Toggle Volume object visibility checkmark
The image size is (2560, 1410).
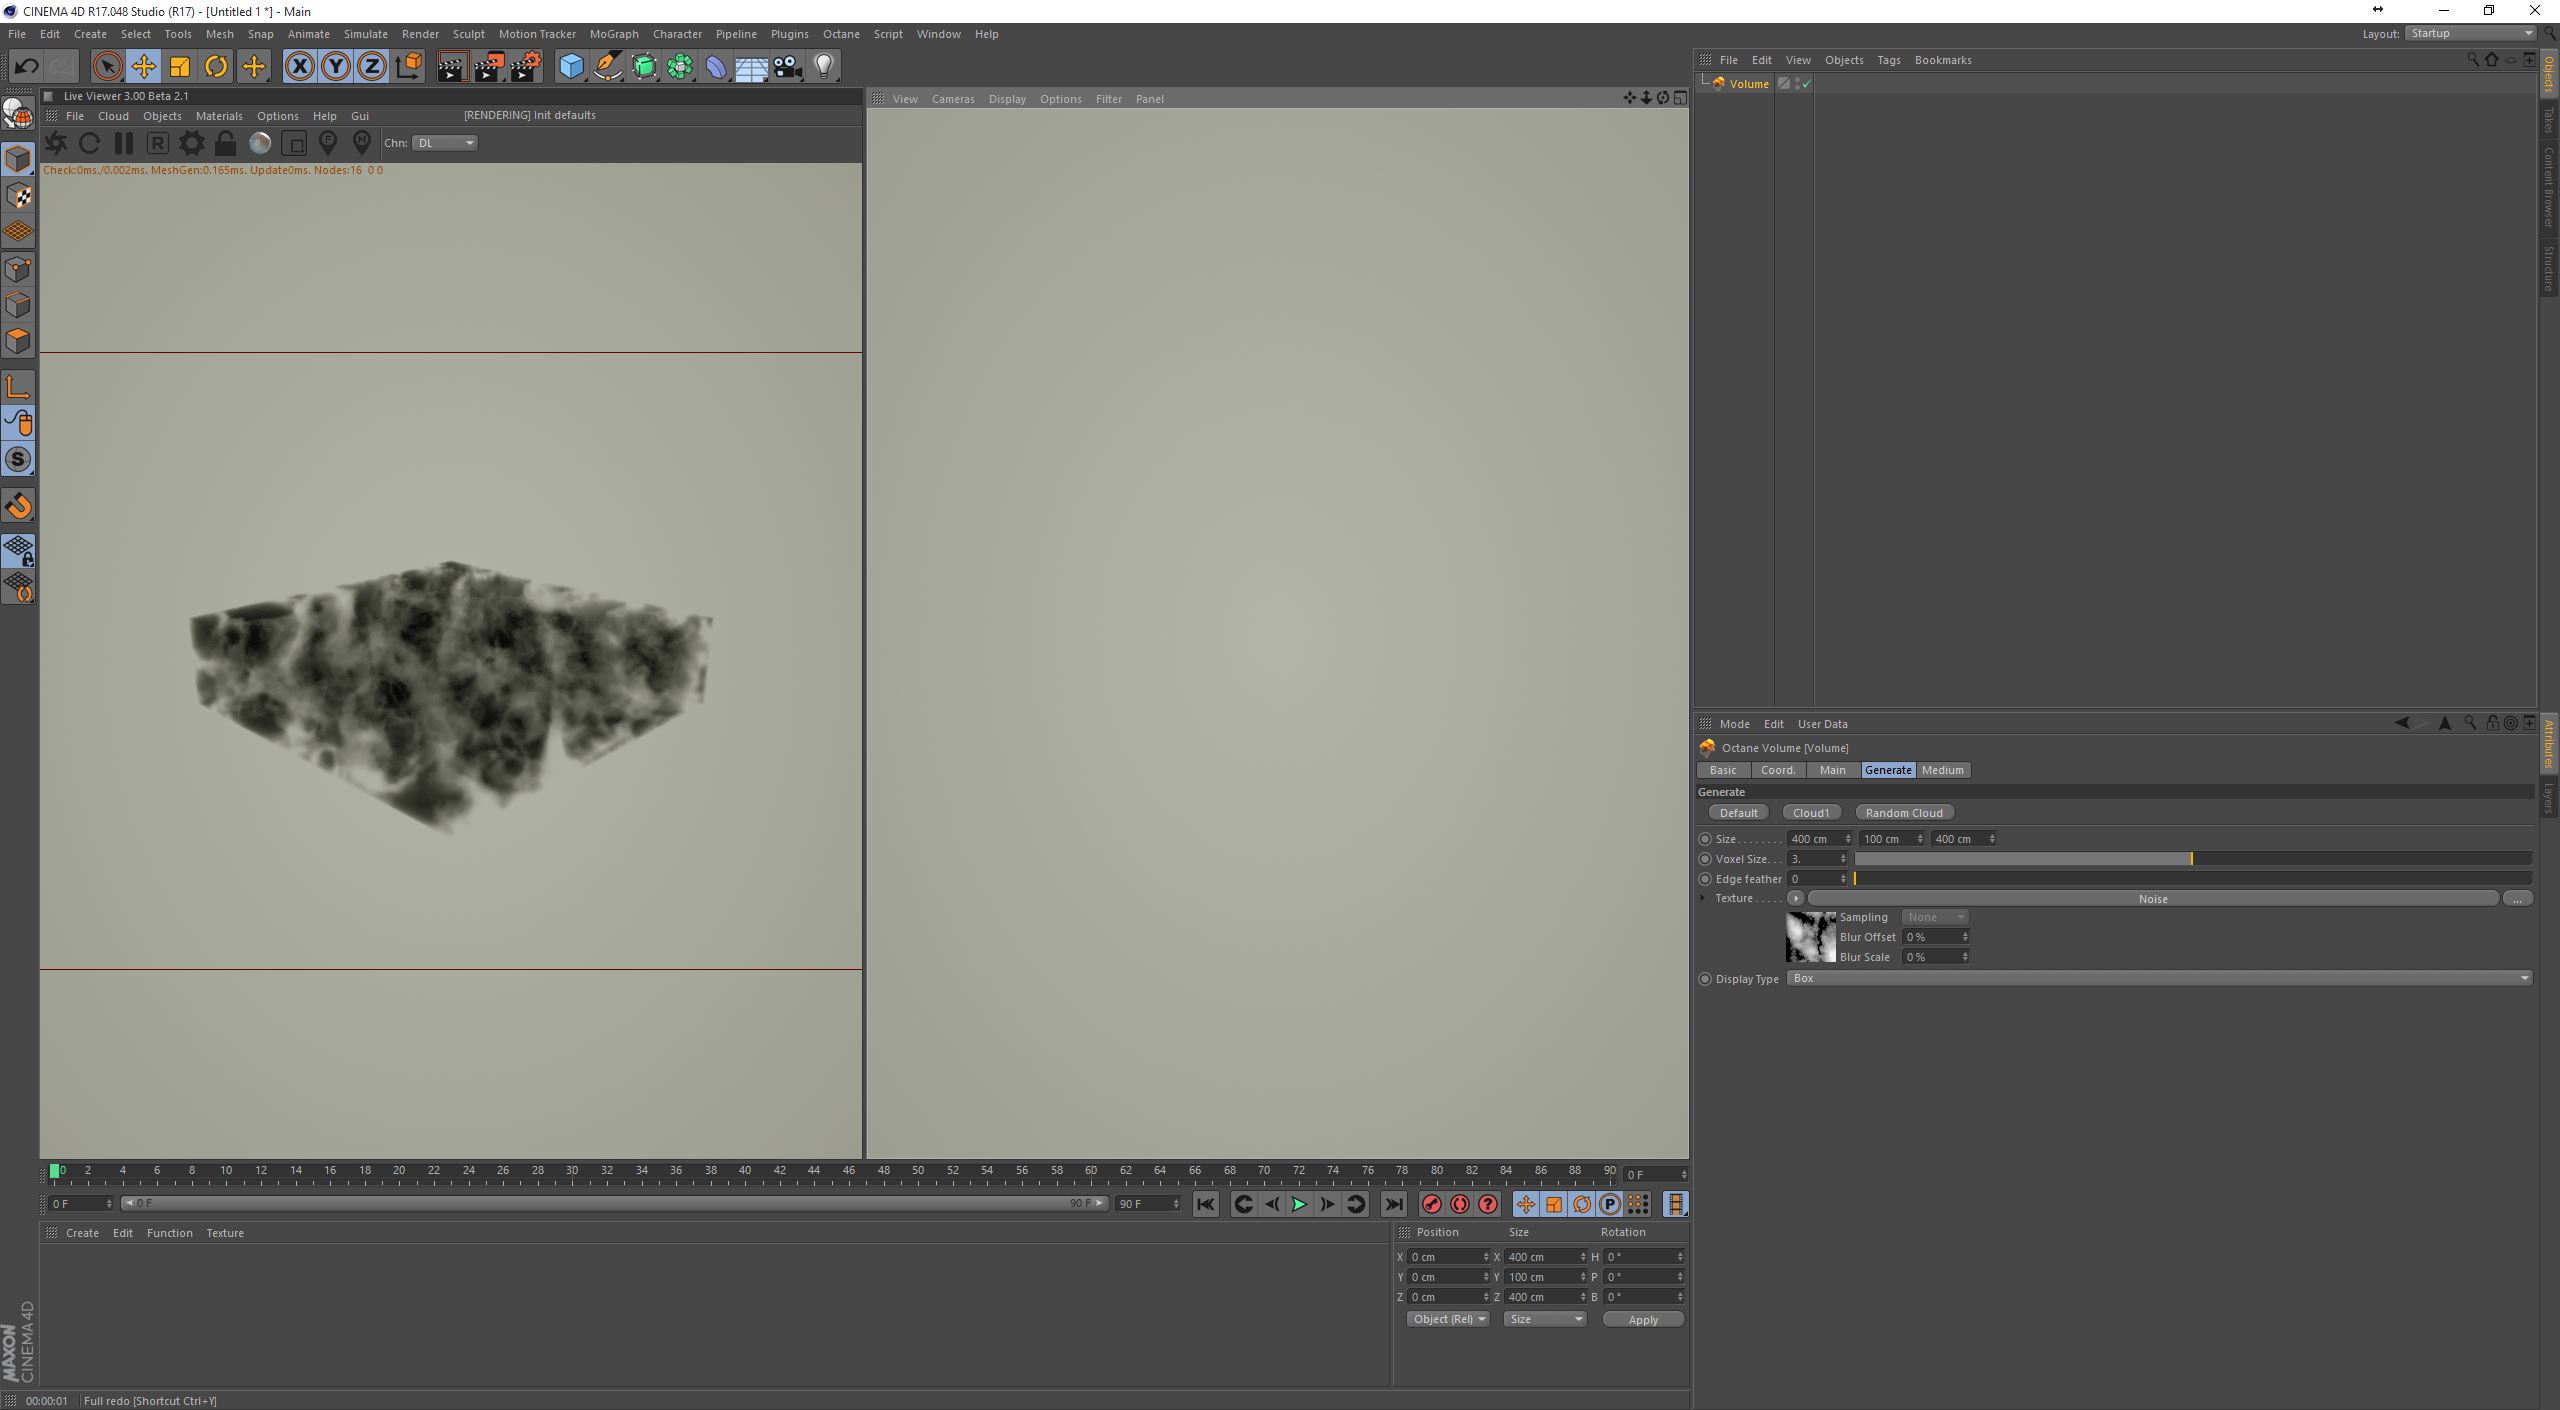click(x=1806, y=84)
